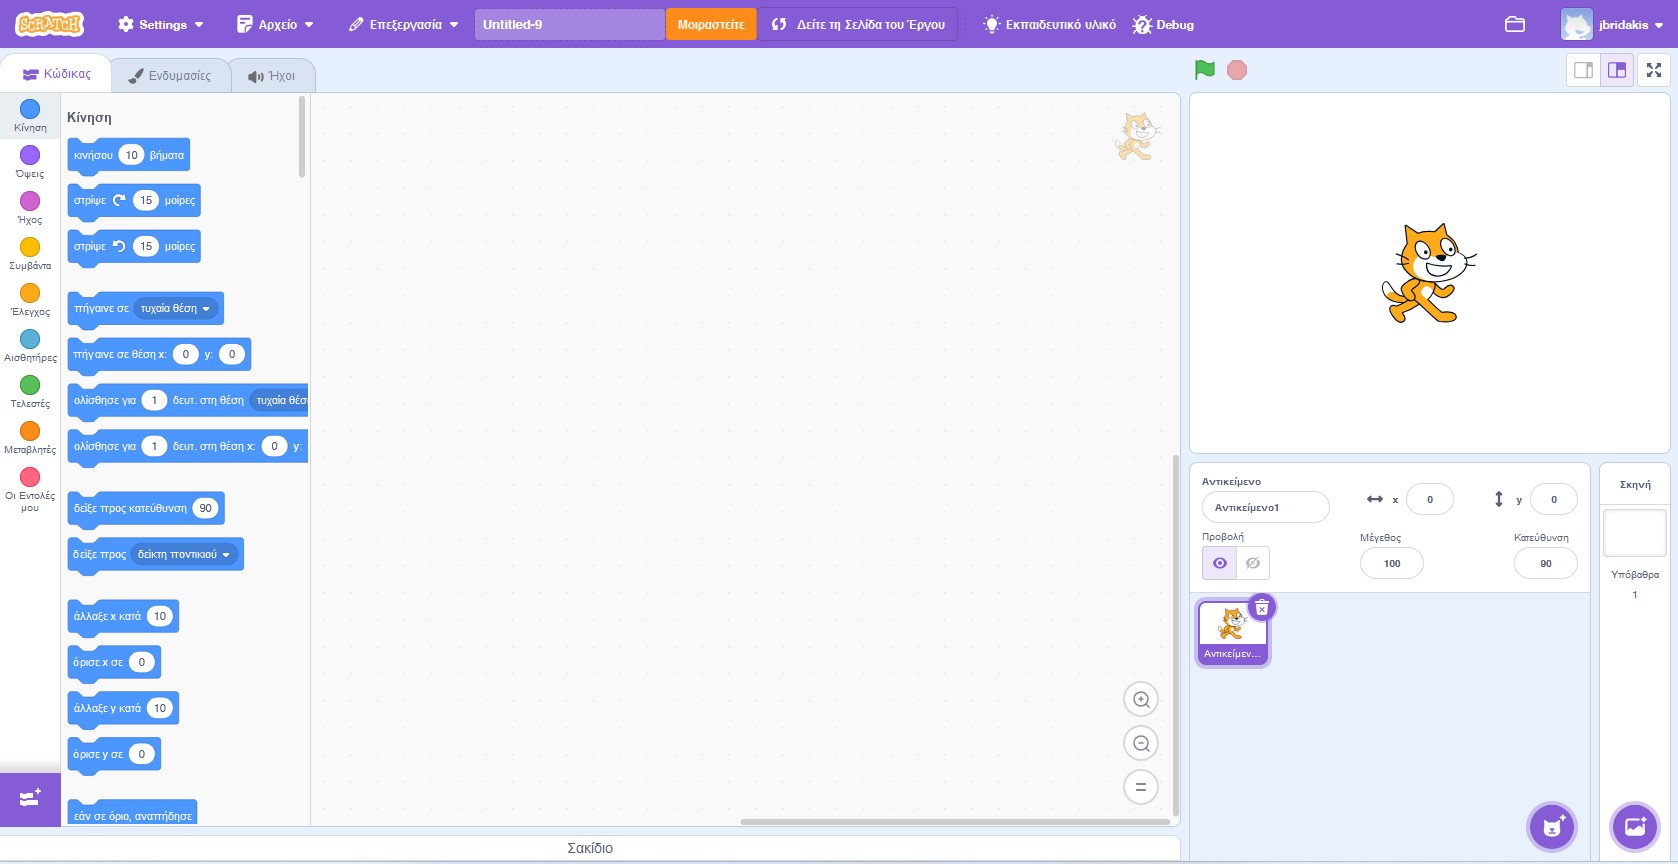The image size is (1678, 864).
Task: Select the Αισθητήρες blocks category
Action: click(30, 346)
